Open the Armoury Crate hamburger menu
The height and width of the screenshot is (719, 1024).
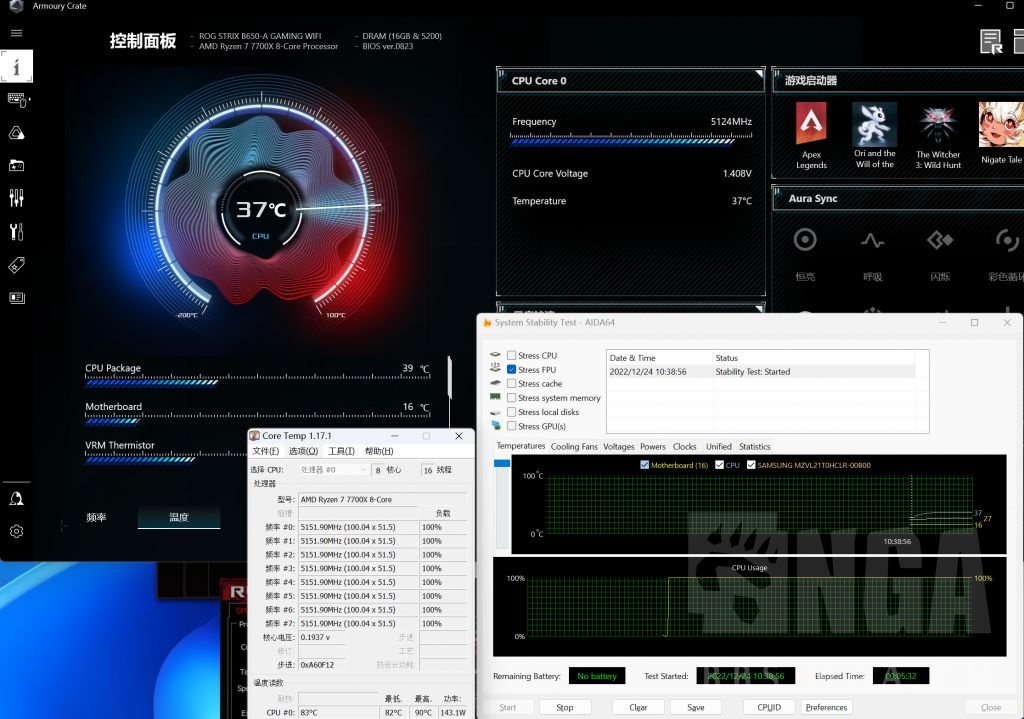click(16, 33)
